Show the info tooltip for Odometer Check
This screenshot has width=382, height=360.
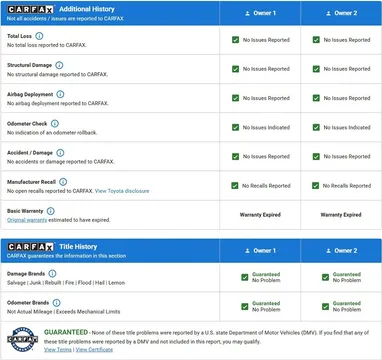[55, 124]
